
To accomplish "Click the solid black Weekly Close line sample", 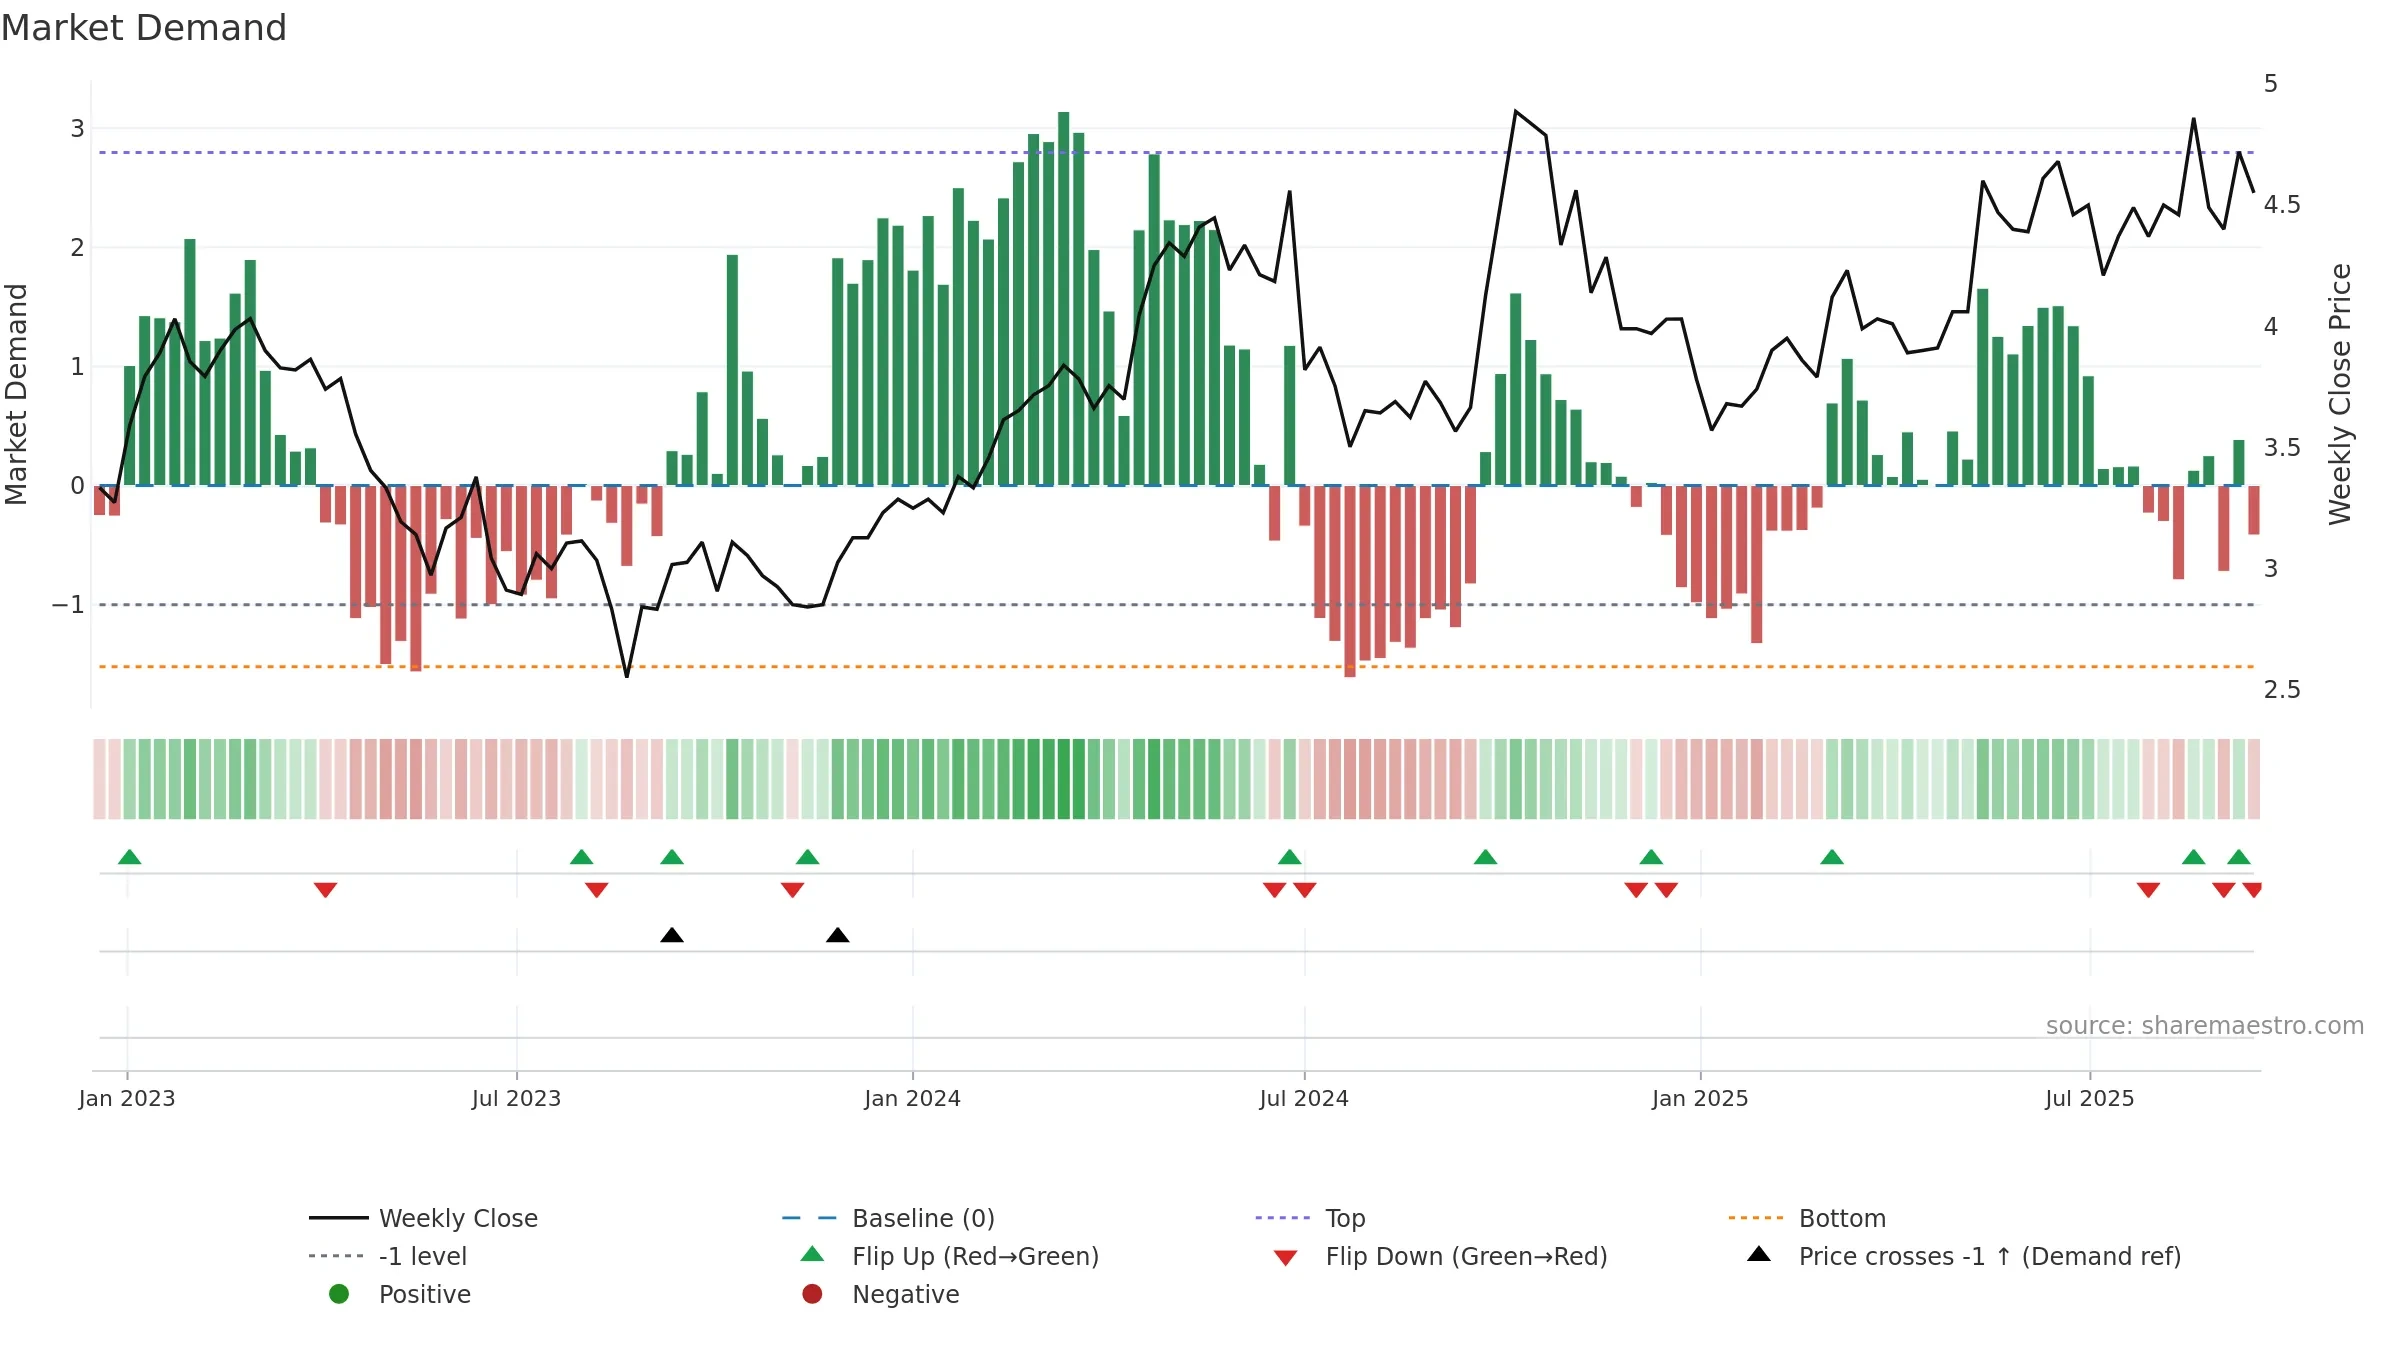I will [339, 1218].
